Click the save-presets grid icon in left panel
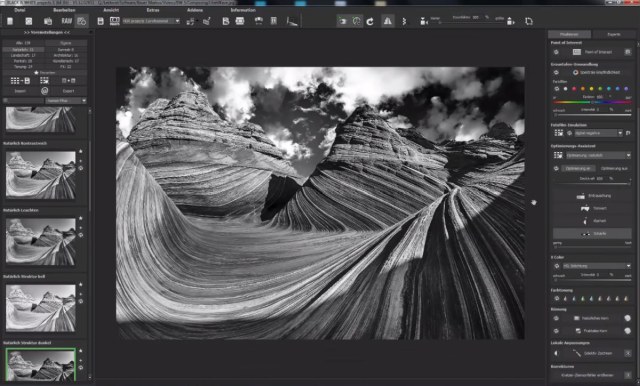Screen dimensions: 640x386 (x=20, y=80)
